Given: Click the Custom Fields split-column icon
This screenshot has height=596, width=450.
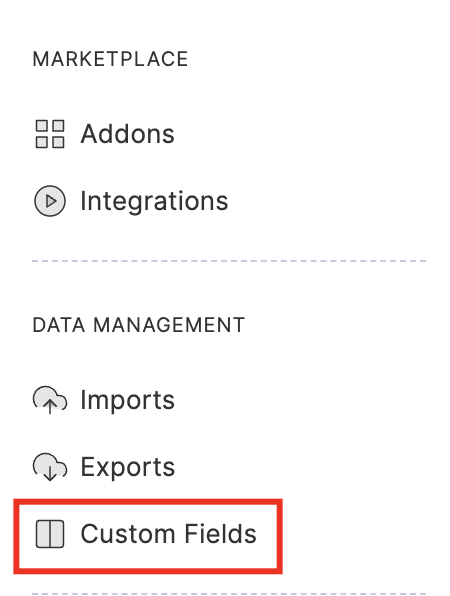Looking at the screenshot, I should (x=50, y=534).
